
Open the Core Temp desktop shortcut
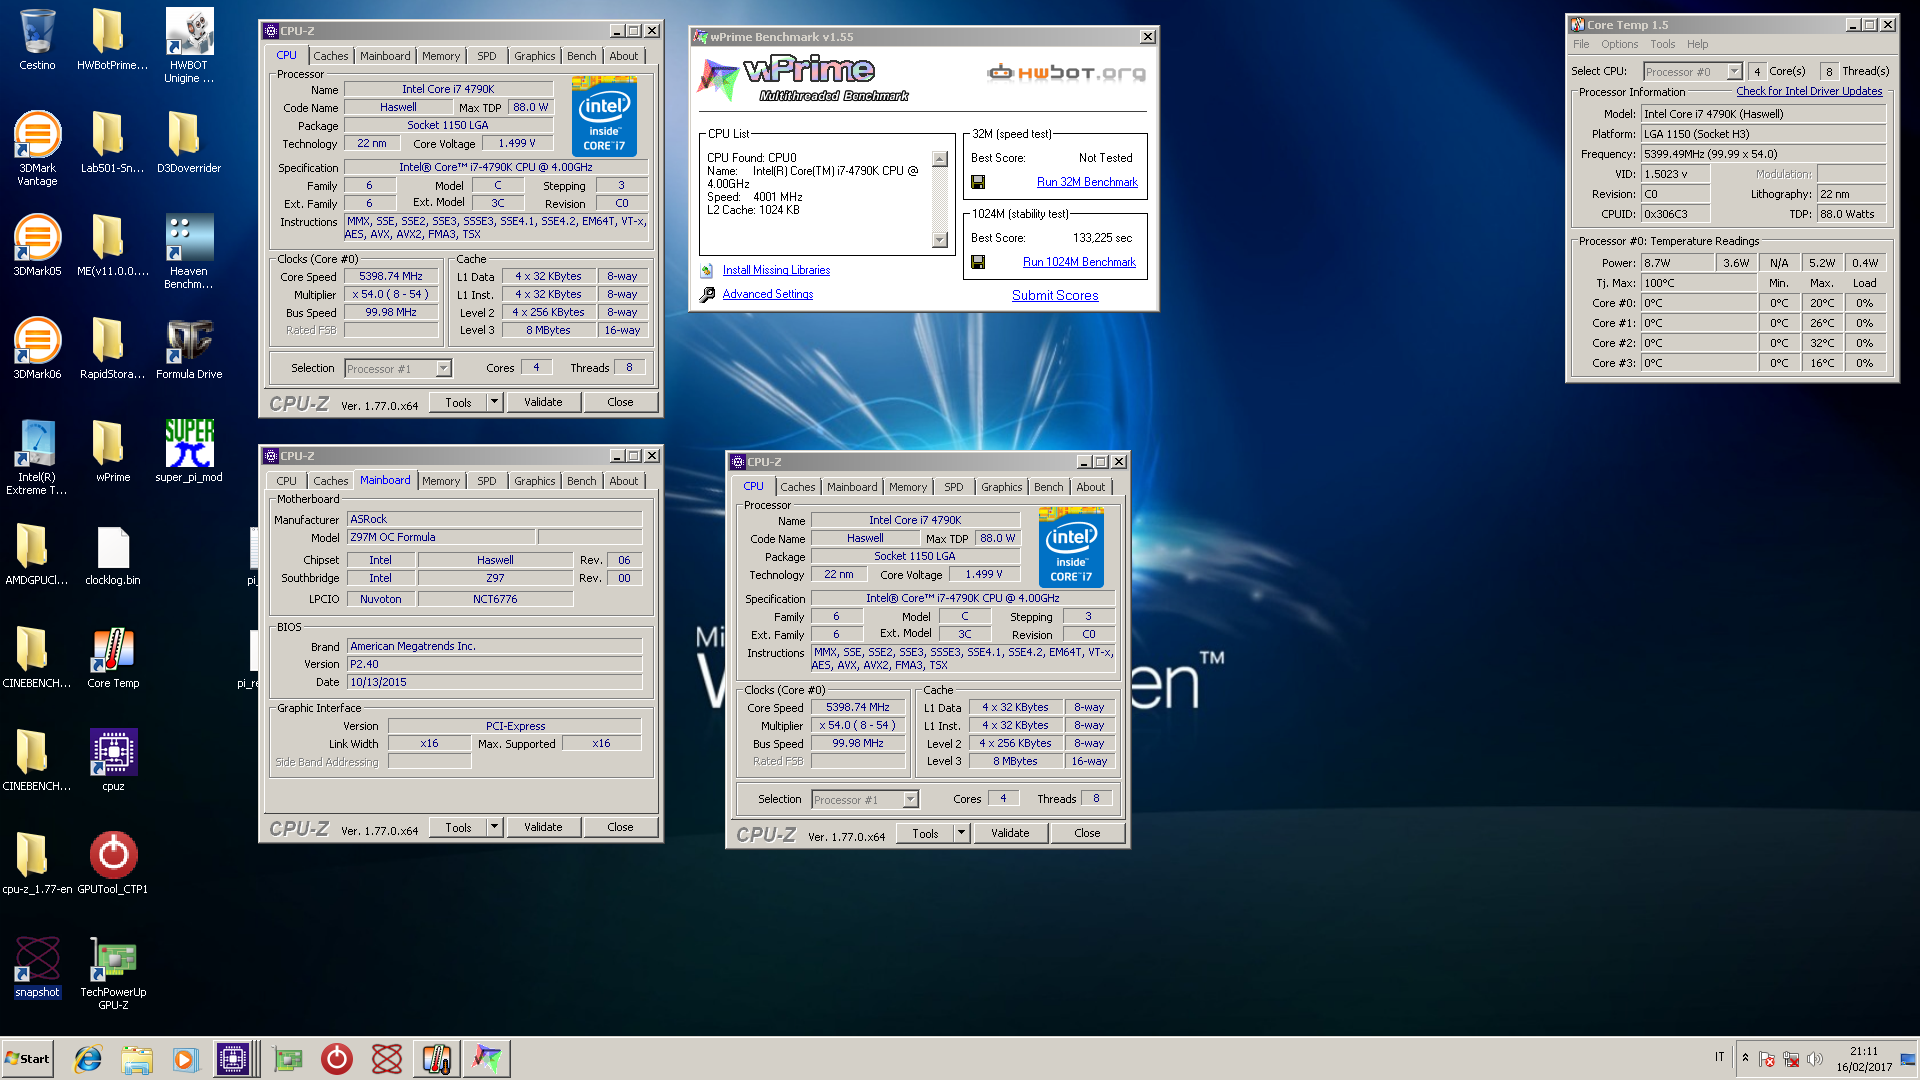click(x=113, y=658)
